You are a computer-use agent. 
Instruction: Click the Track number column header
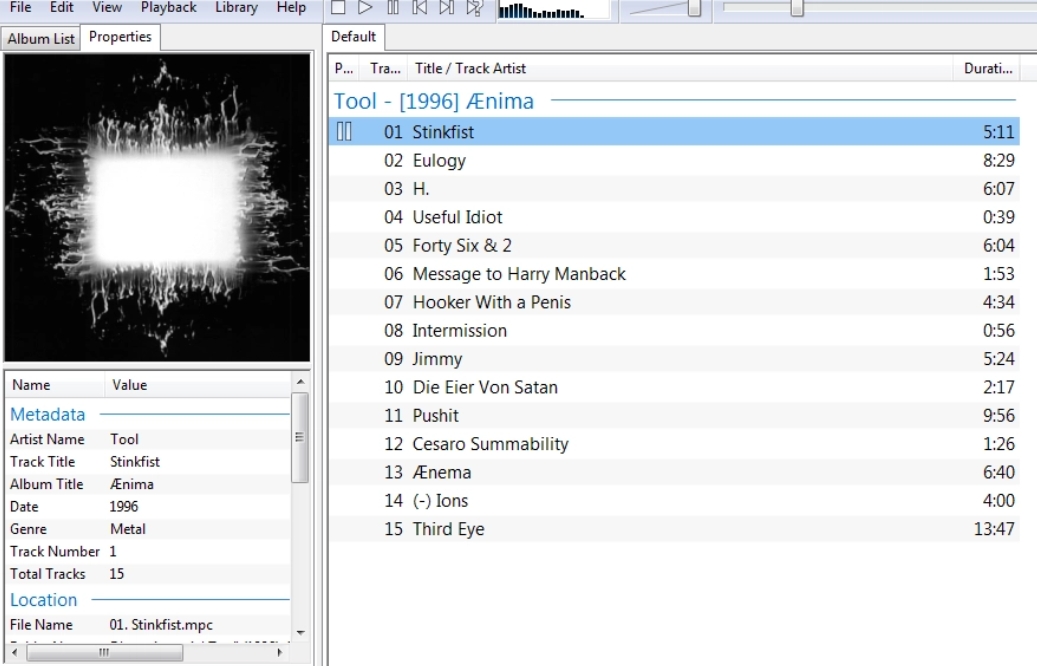[x=385, y=68]
